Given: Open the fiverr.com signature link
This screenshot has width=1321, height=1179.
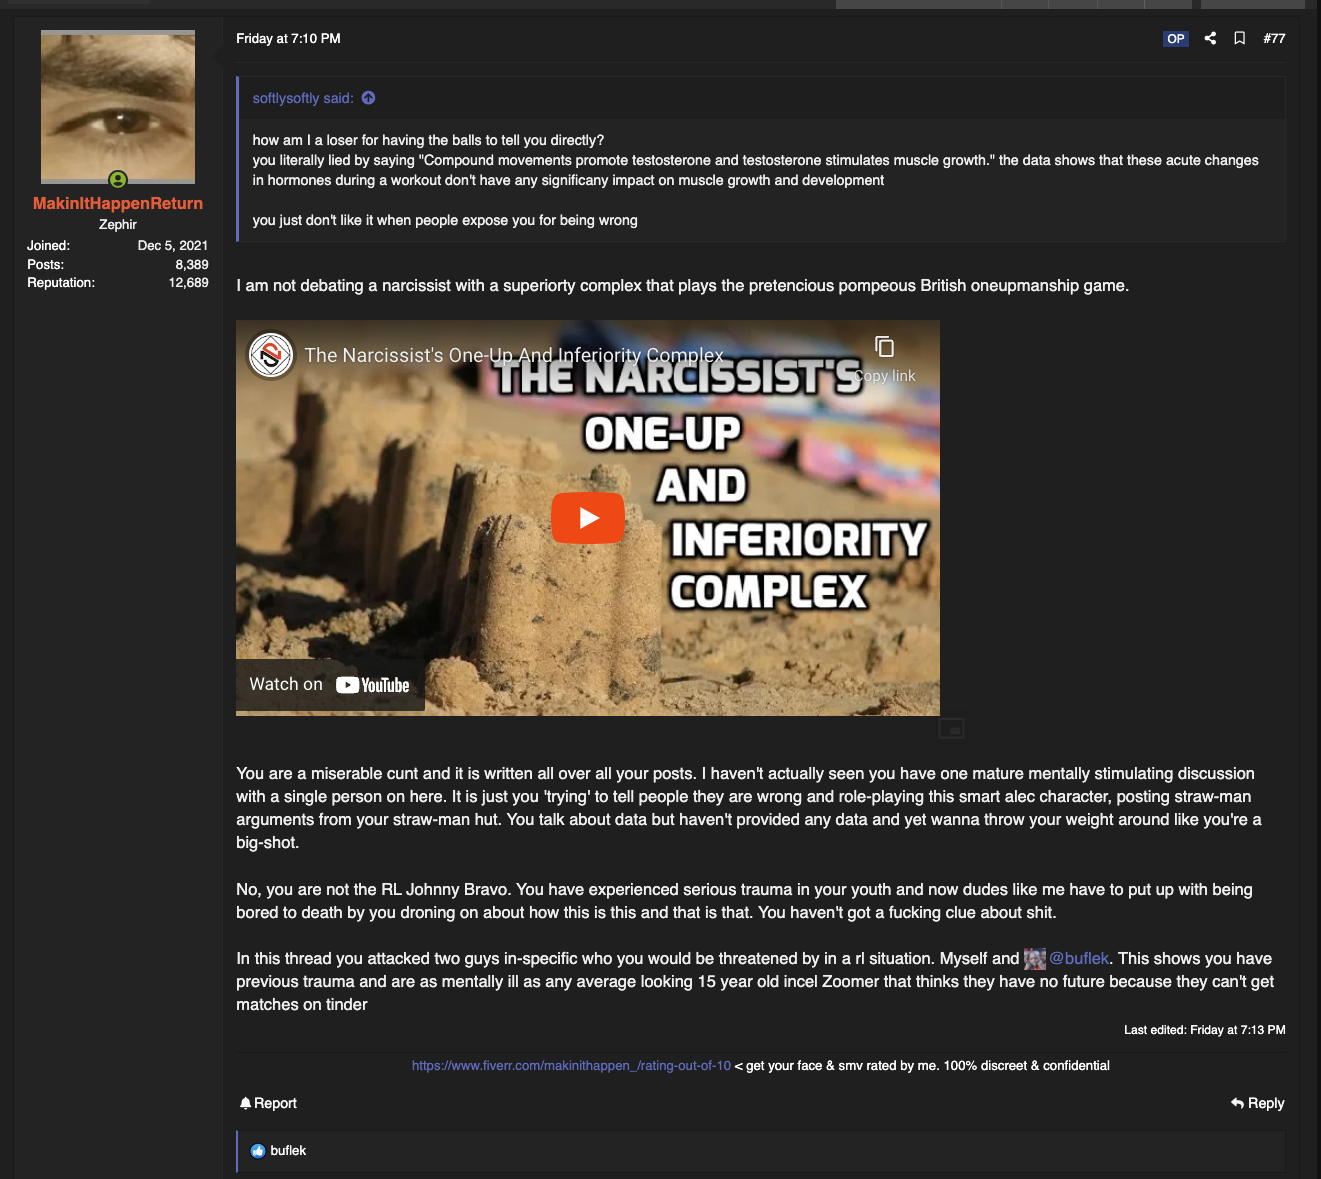Looking at the screenshot, I should (571, 1066).
